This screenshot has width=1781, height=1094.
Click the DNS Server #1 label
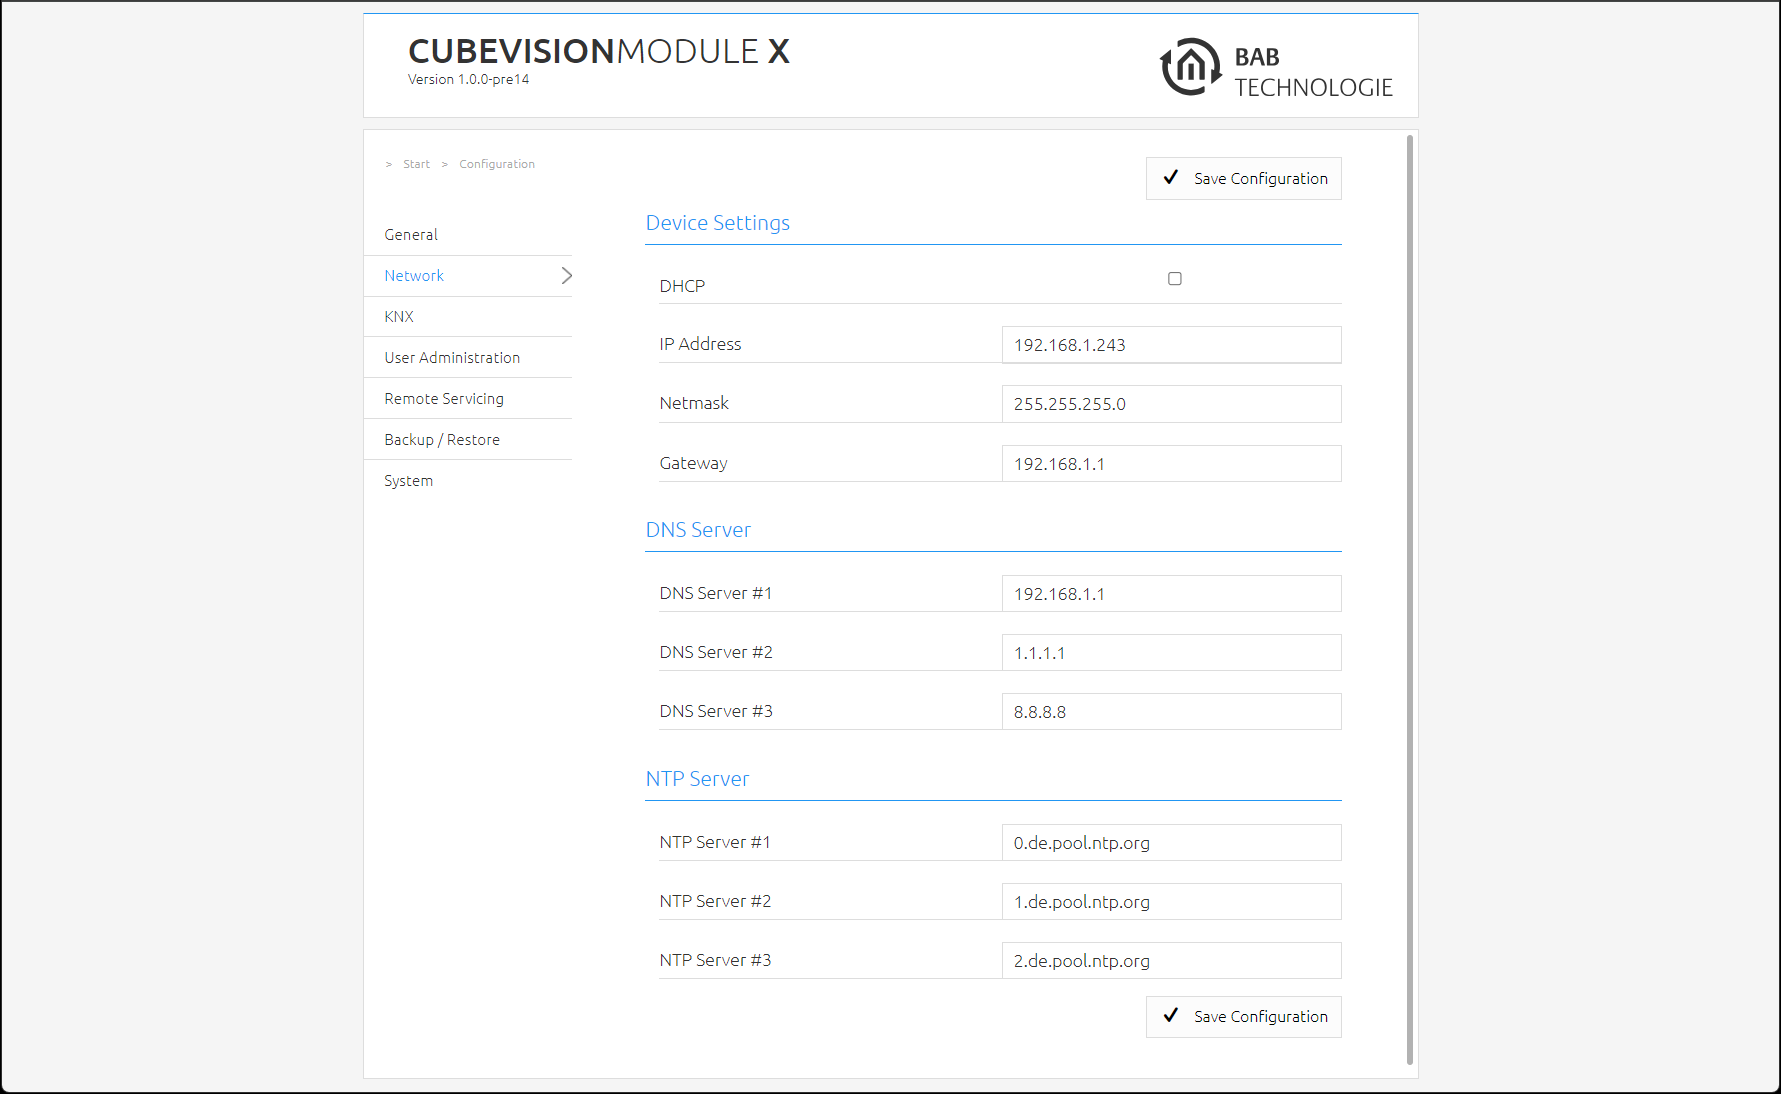pos(716,593)
